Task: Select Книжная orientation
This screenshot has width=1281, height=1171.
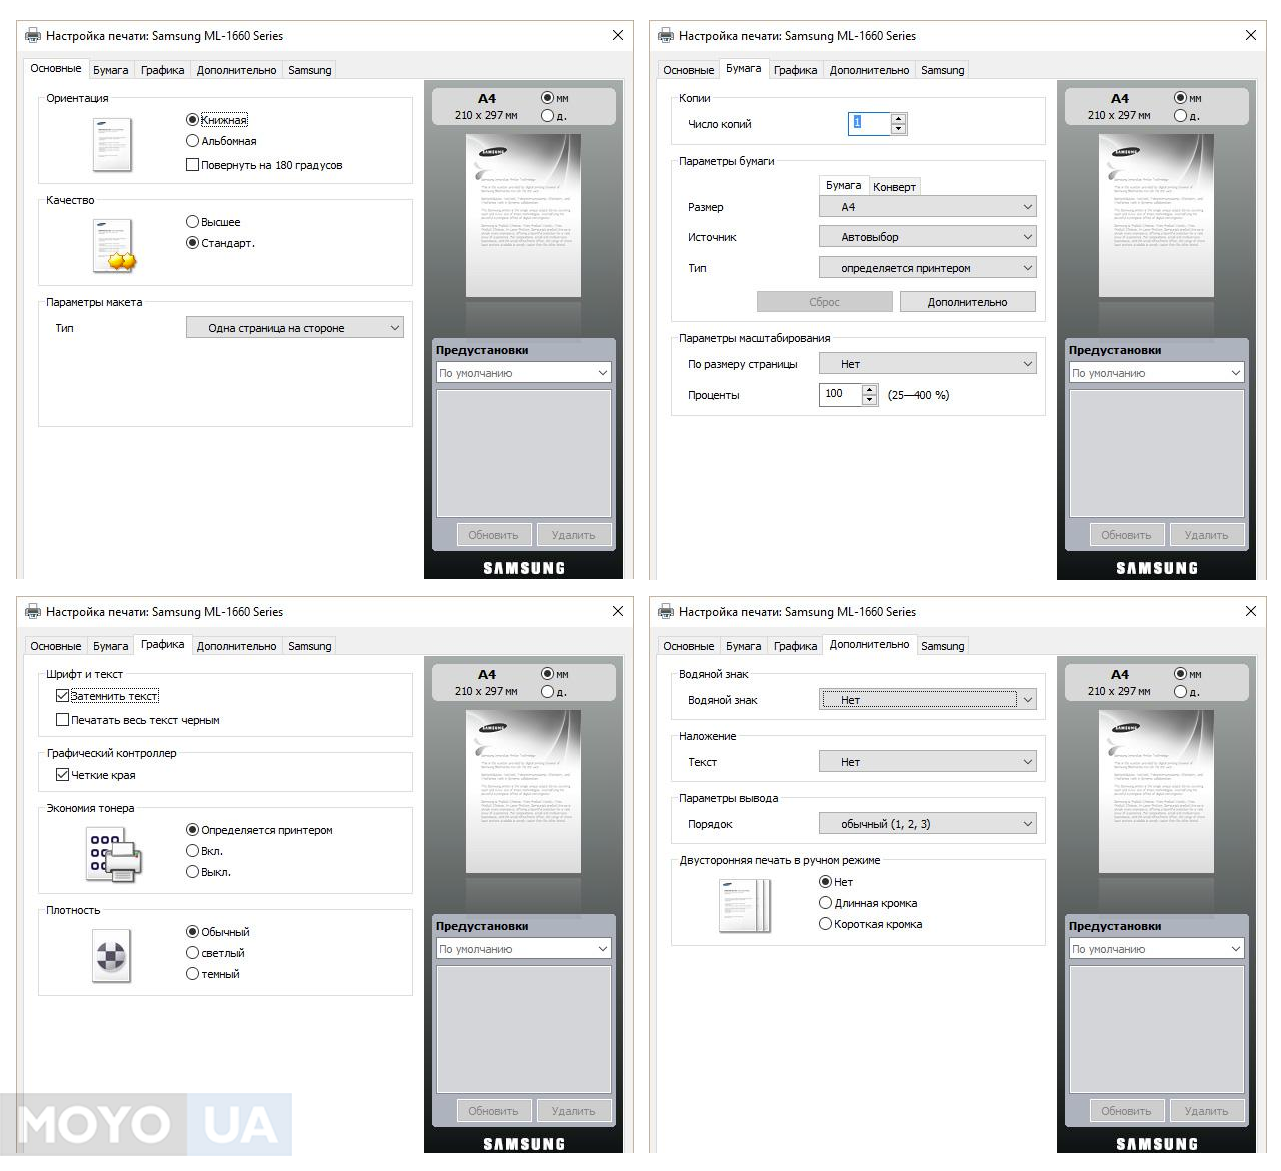Action: click(217, 119)
